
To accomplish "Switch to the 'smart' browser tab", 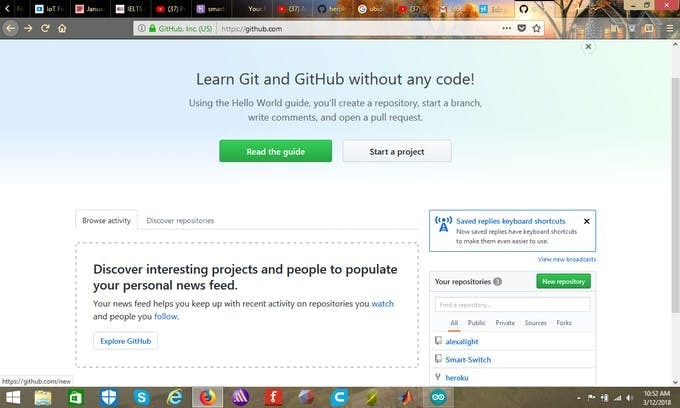I will tap(210, 9).
